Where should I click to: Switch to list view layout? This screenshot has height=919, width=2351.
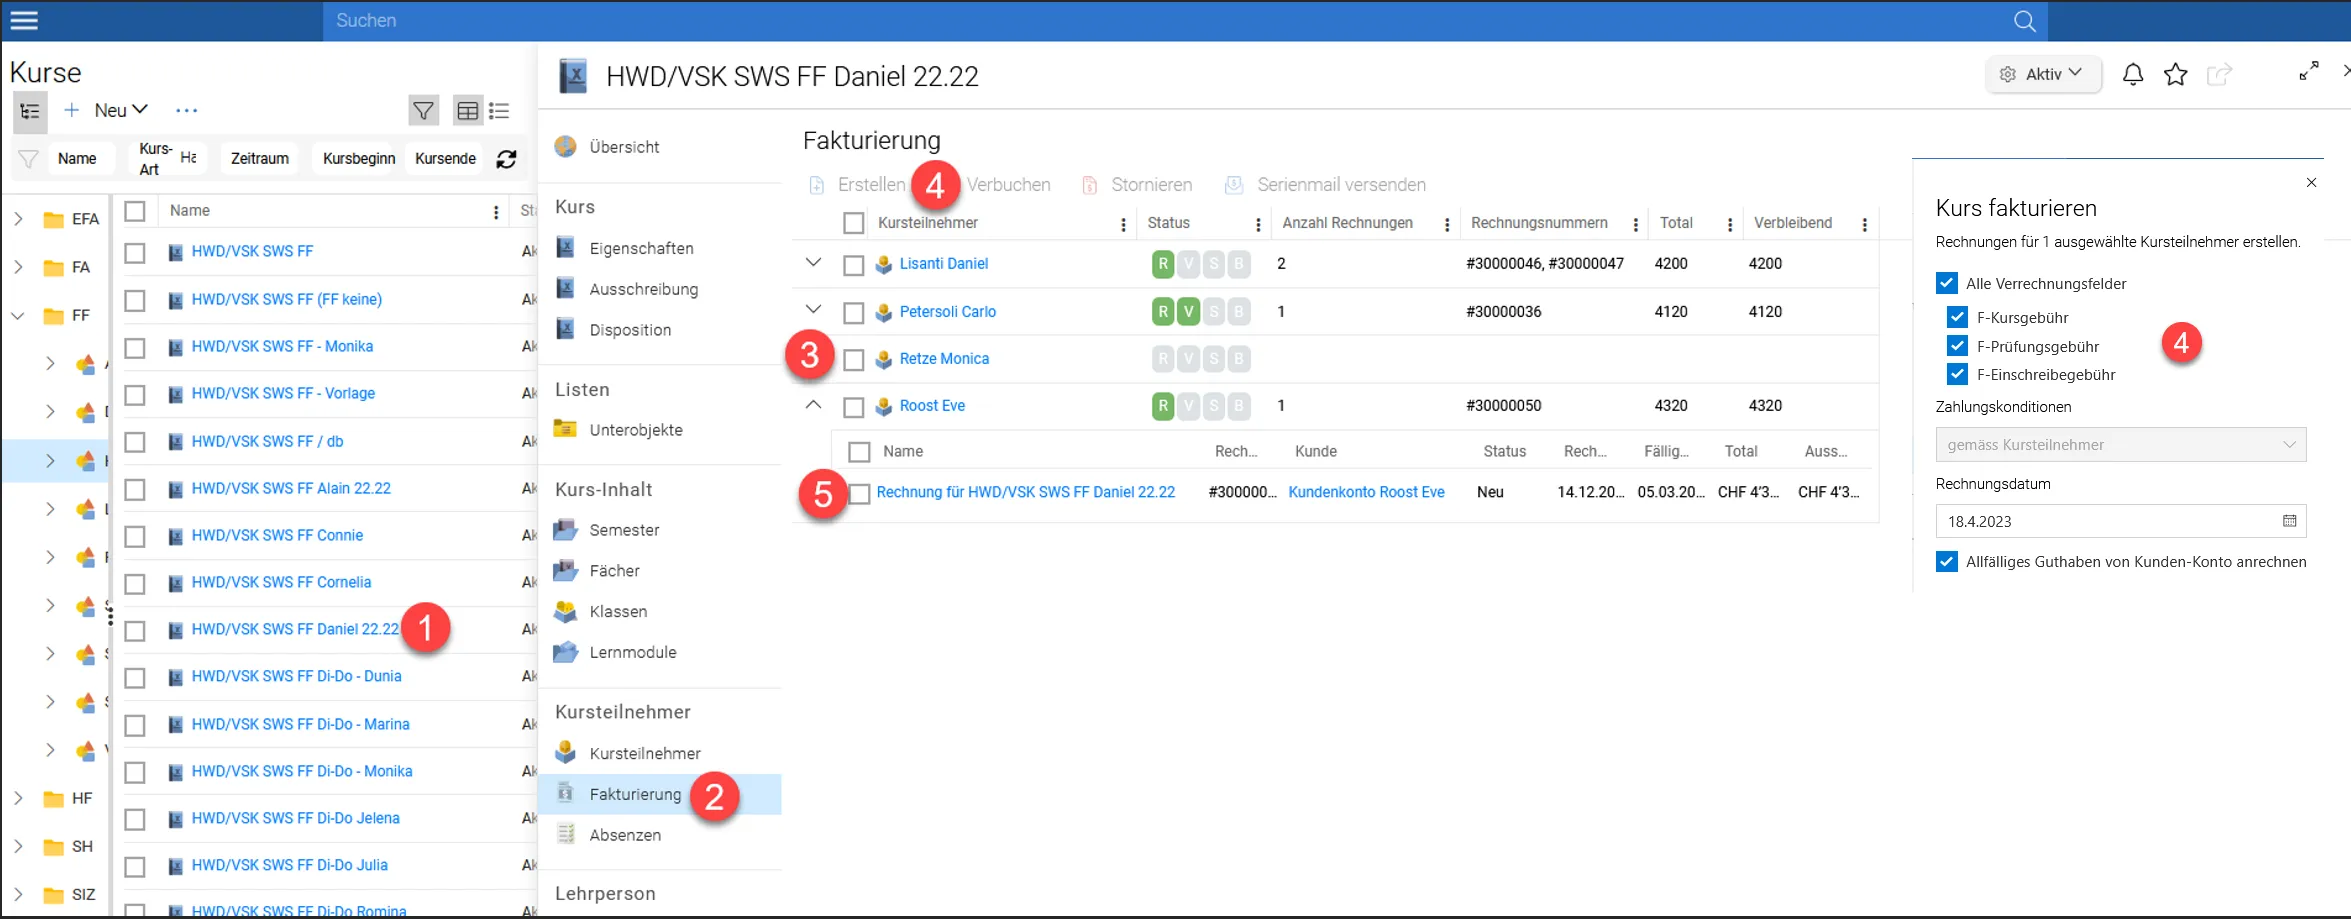click(499, 111)
